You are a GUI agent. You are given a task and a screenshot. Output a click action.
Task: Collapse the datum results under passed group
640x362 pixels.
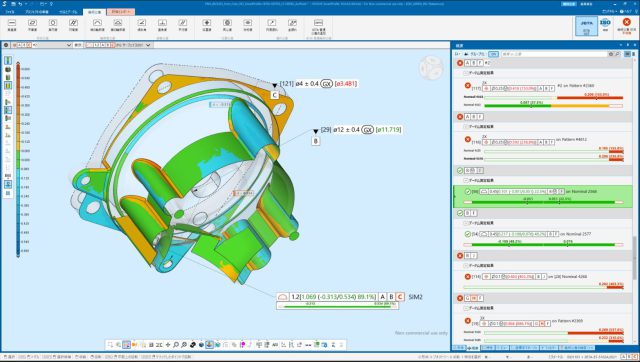click(465, 180)
